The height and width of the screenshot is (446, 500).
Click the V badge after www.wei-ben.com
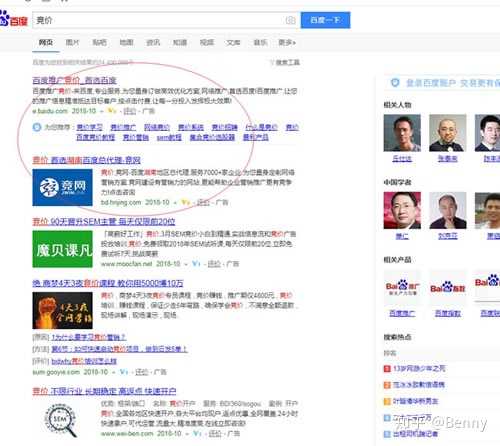tap(197, 434)
